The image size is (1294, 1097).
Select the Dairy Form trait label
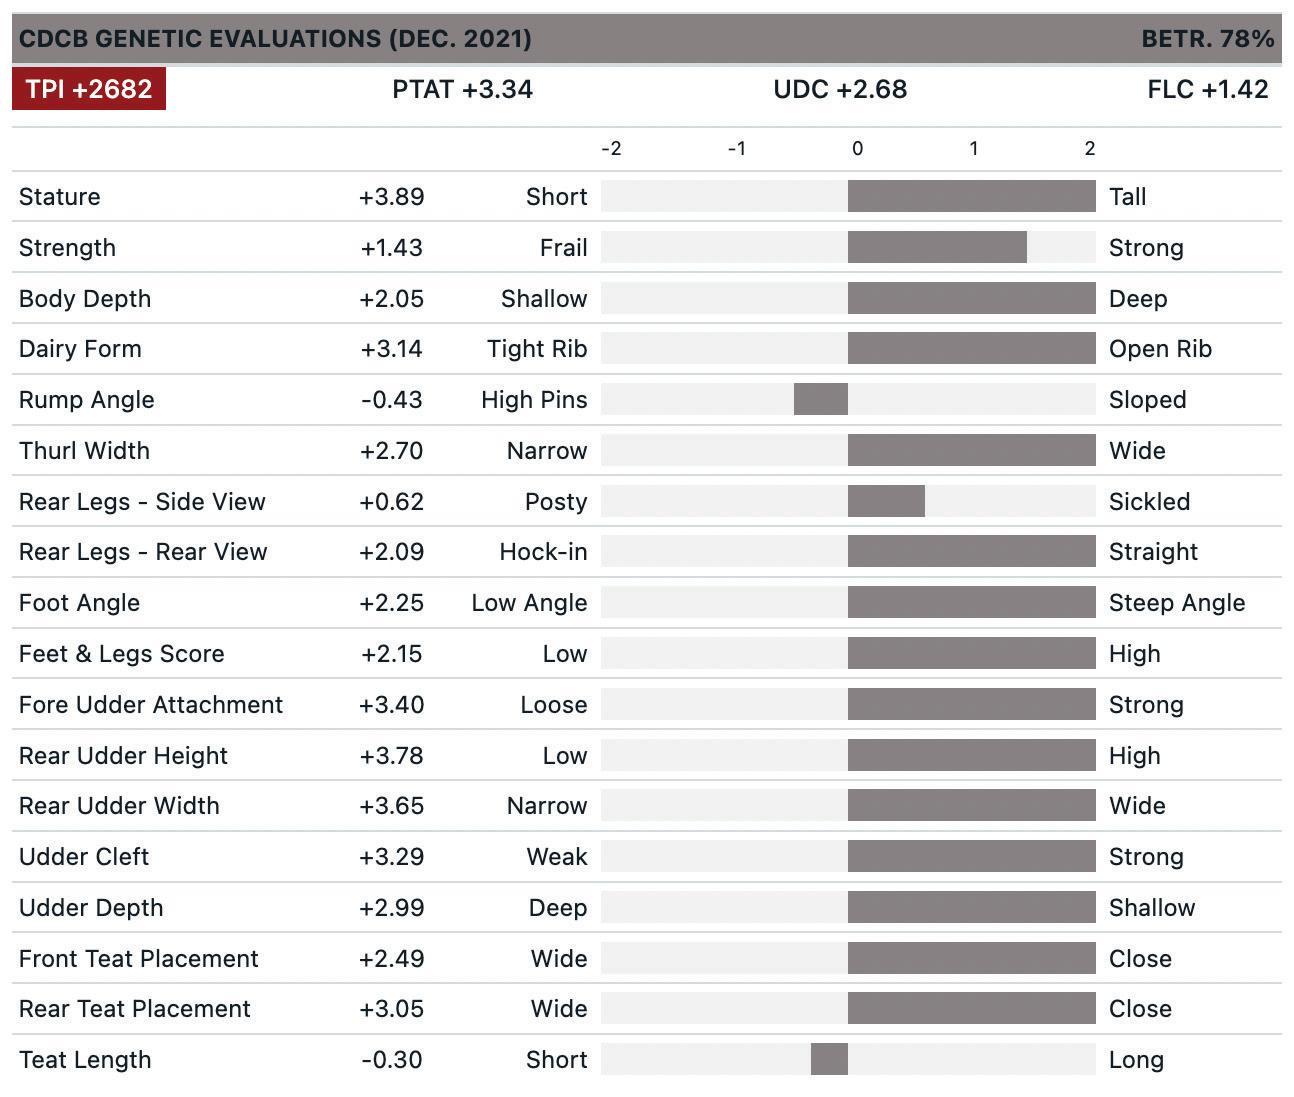coord(80,349)
